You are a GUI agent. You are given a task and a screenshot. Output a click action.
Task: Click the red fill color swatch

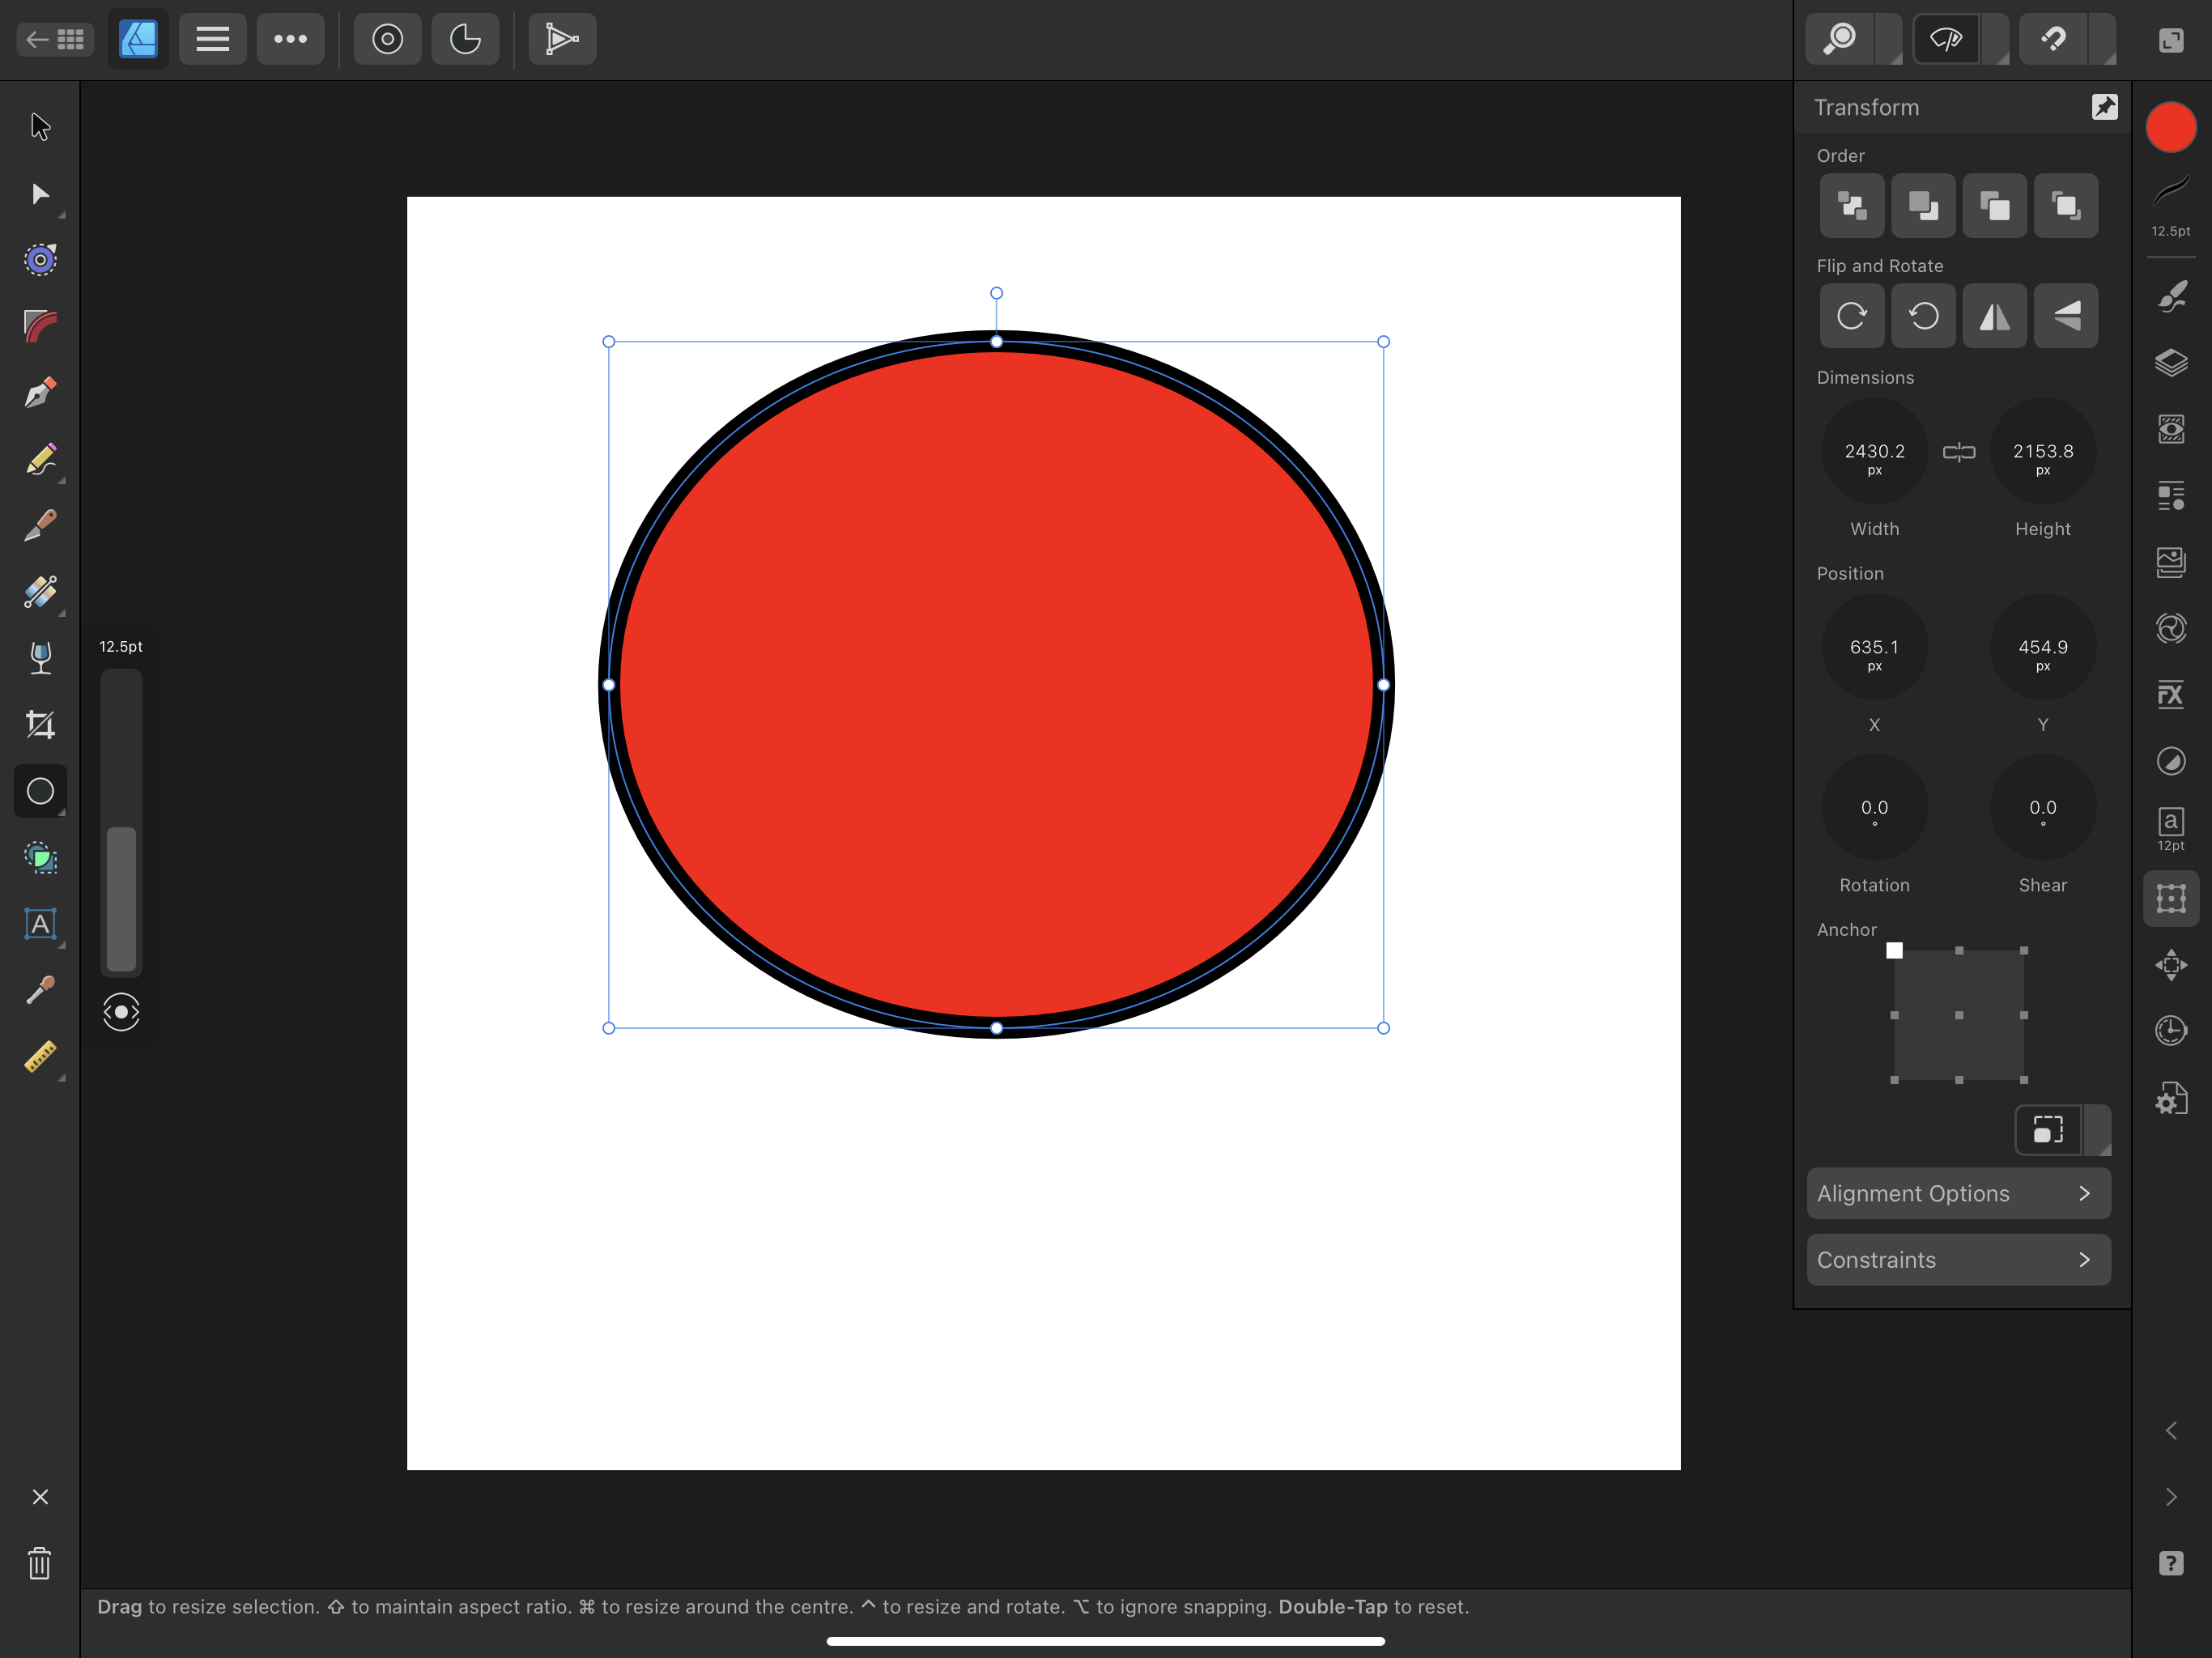coord(2170,129)
